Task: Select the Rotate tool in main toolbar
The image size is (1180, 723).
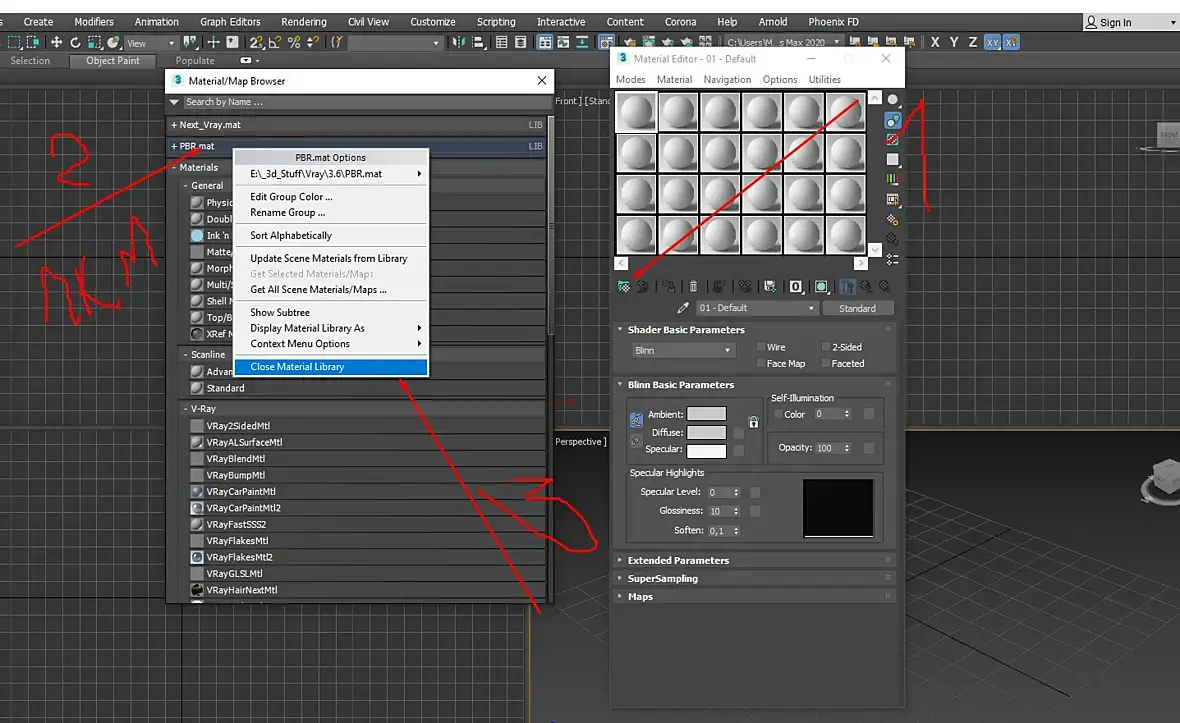Action: tap(75, 42)
